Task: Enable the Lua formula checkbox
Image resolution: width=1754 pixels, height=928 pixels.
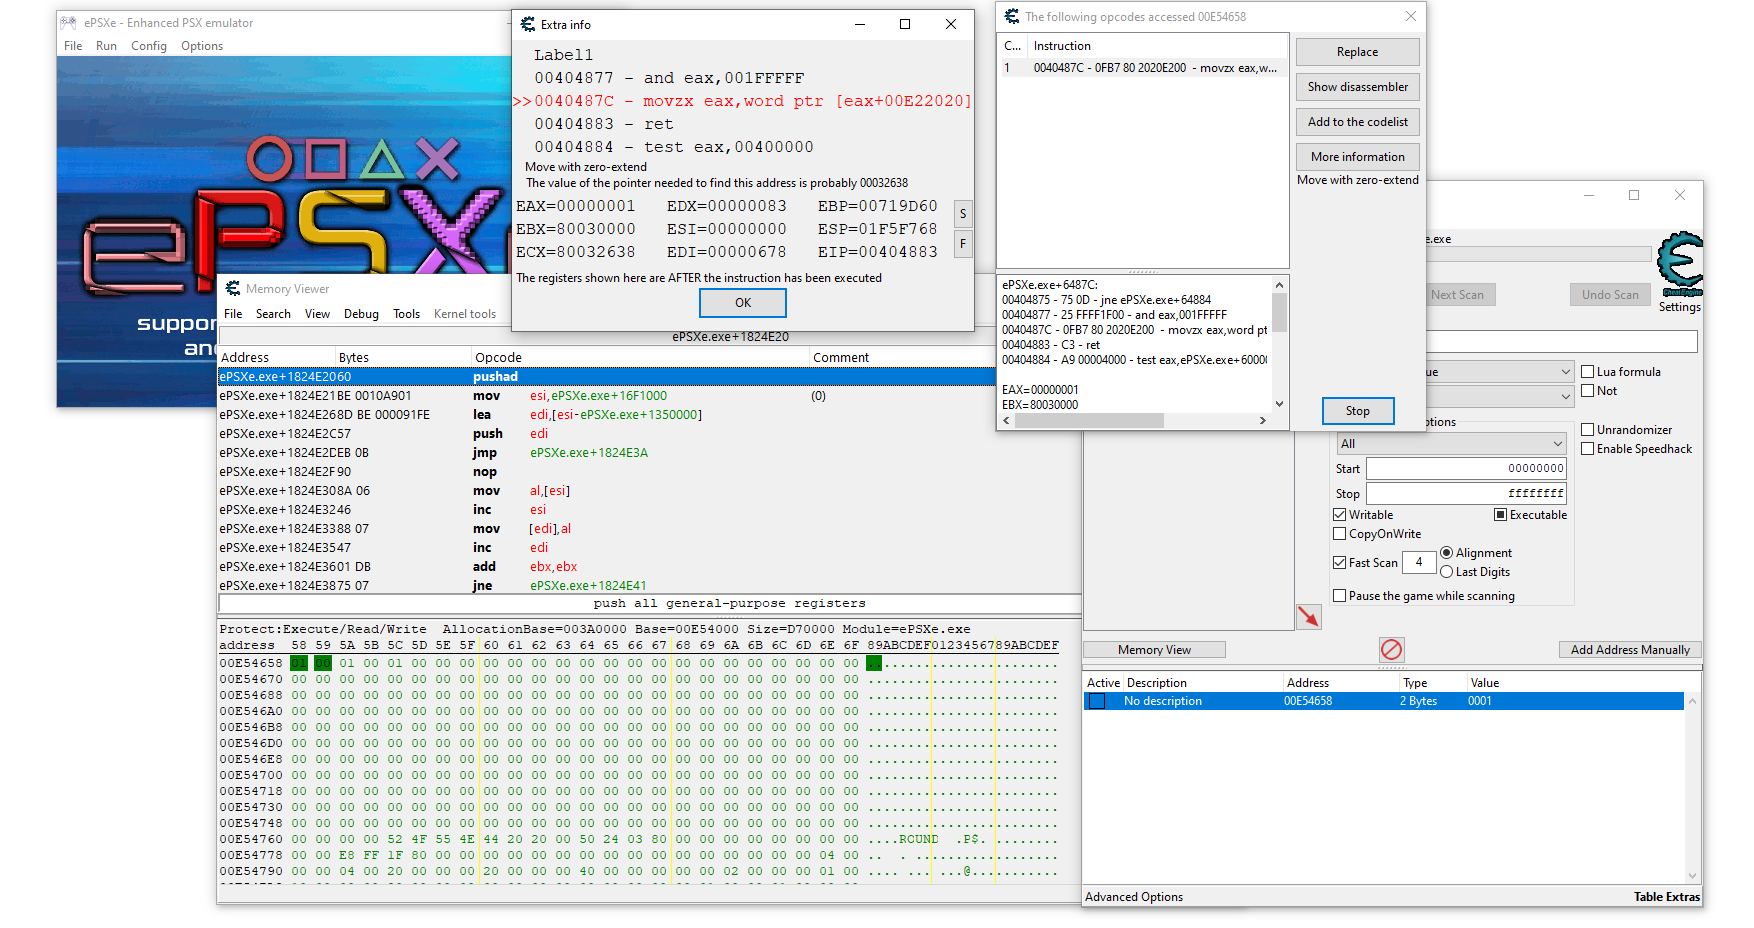Action: tap(1587, 371)
